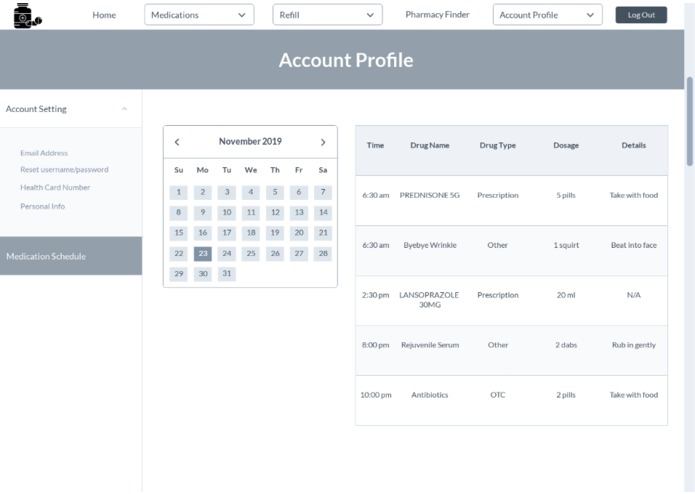Select November 14 on calendar
The width and height of the screenshot is (695, 494).
[323, 213]
